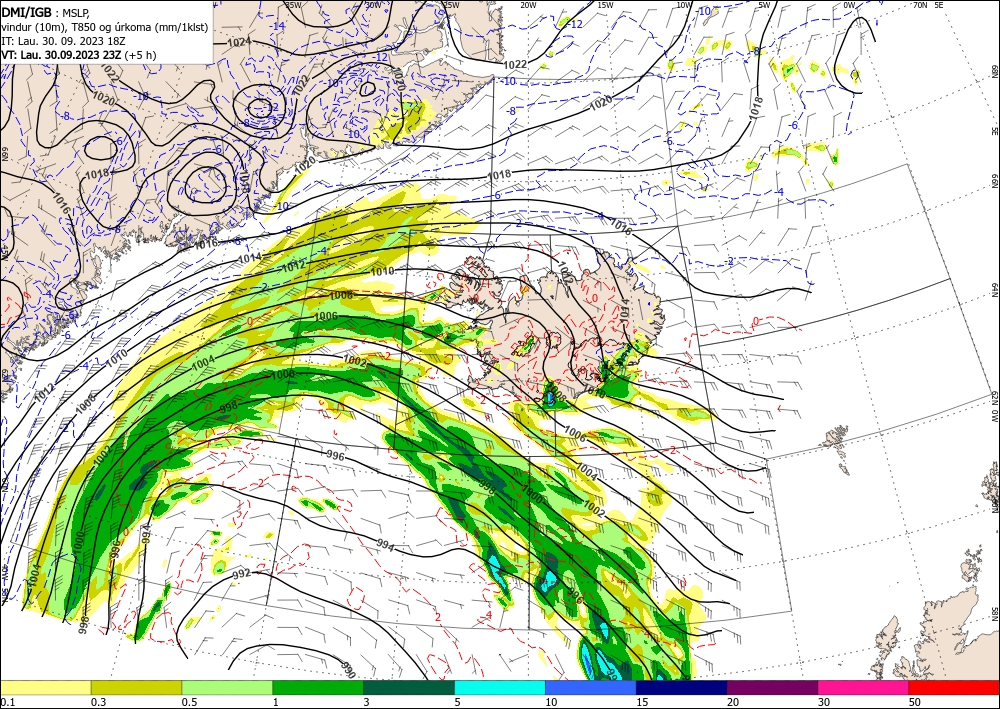The width and height of the screenshot is (1000, 709).
Task: Select the green 1–3 legend color segment
Action: click(318, 687)
